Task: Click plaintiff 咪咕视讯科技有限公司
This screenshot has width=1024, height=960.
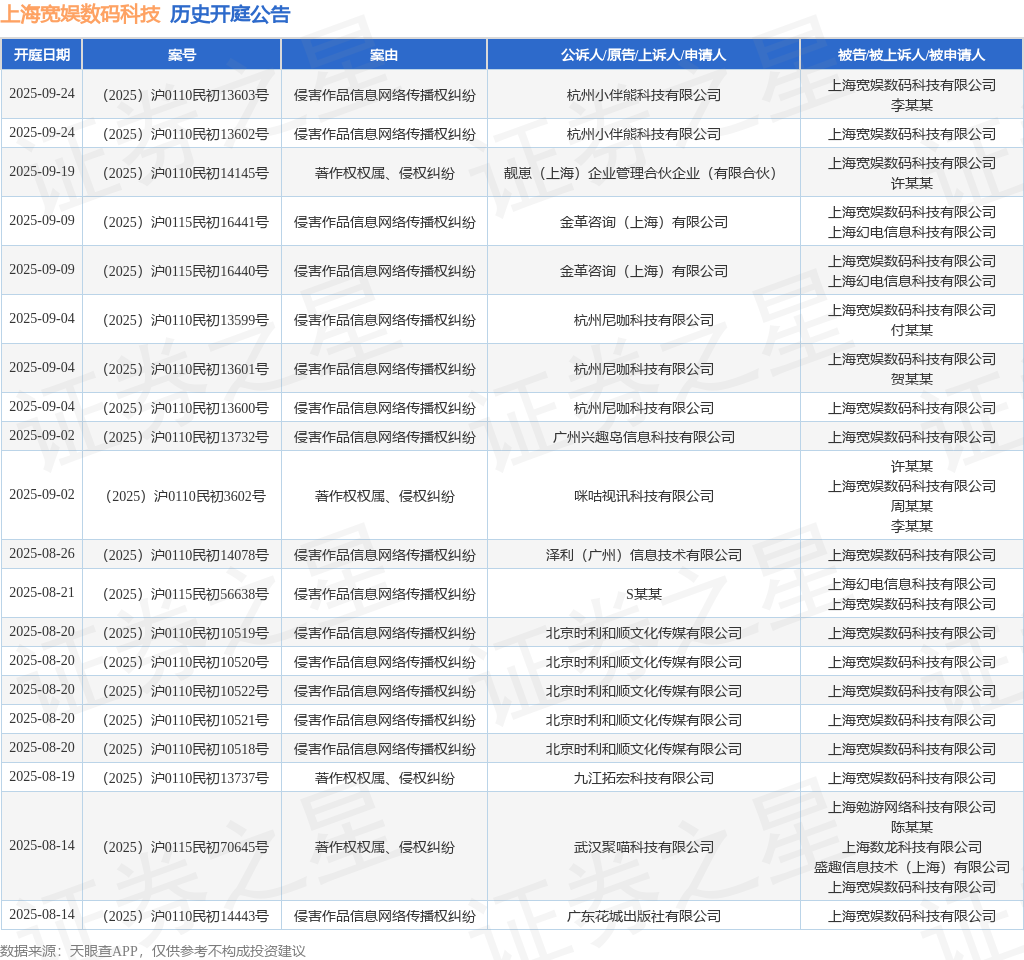Action: pos(643,496)
